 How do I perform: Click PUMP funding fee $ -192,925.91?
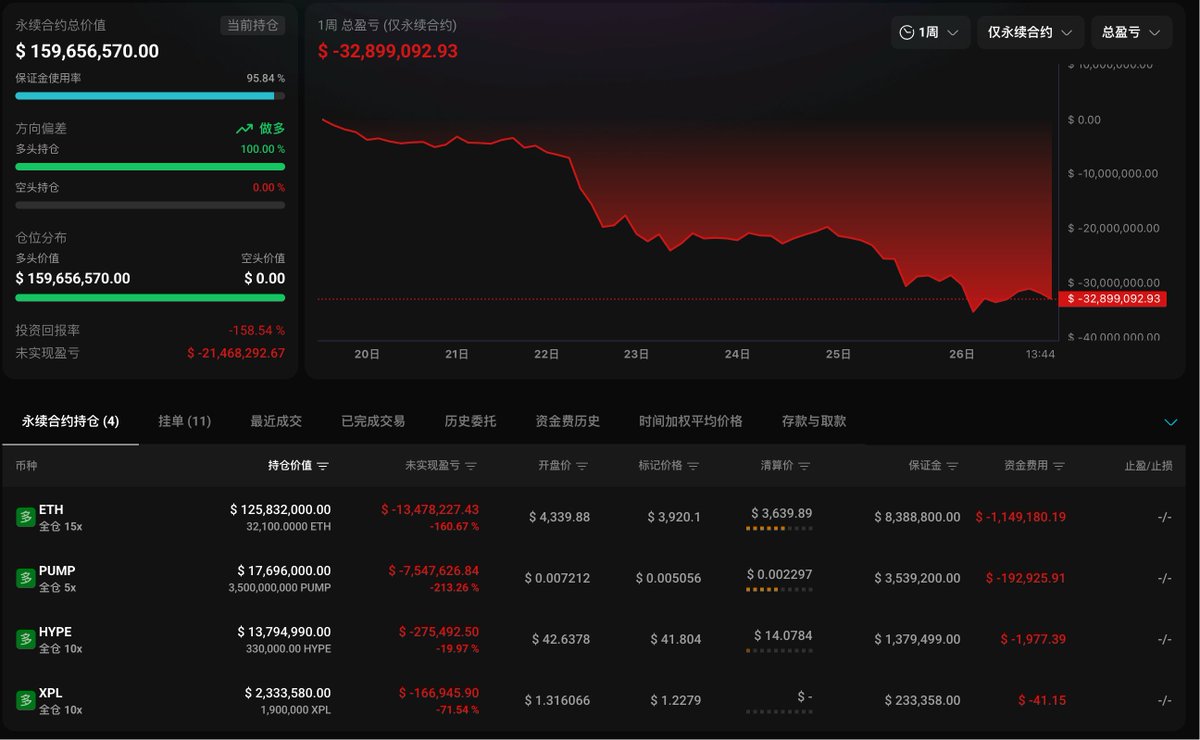click(x=1026, y=578)
